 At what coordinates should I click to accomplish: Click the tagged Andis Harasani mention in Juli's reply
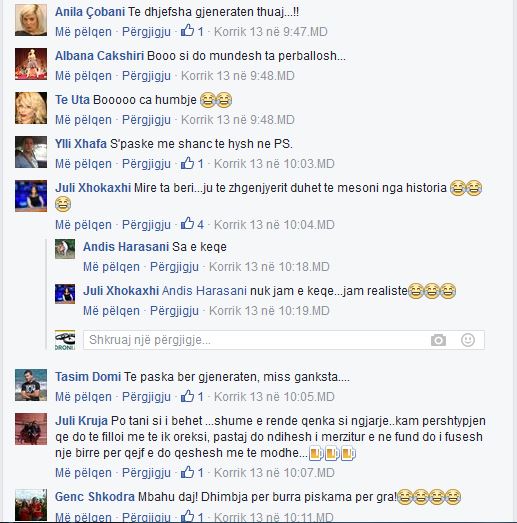[204, 291]
